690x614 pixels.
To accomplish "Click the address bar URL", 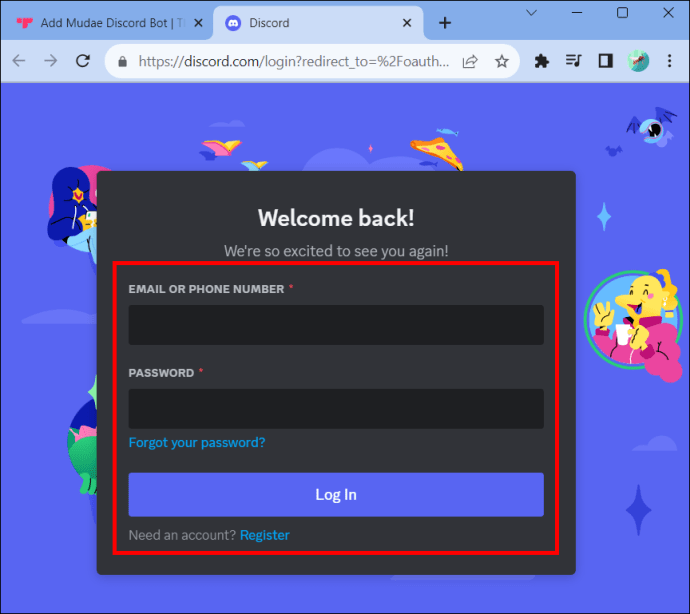I will [x=294, y=61].
